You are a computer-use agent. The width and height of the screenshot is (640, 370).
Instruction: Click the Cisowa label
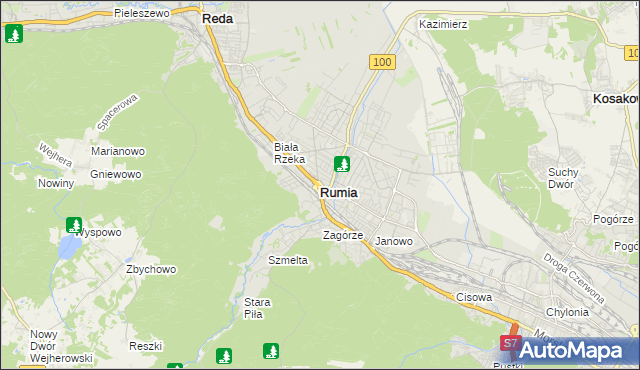tap(474, 297)
